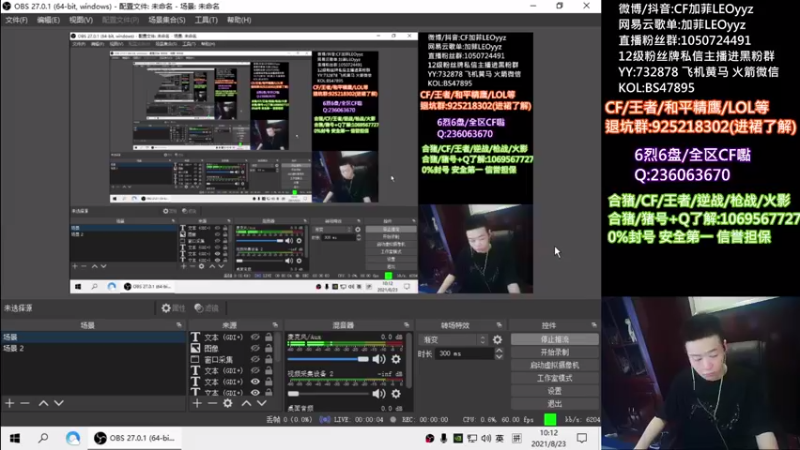Add a new source with the plus icon in the 来源 panel

[197, 403]
